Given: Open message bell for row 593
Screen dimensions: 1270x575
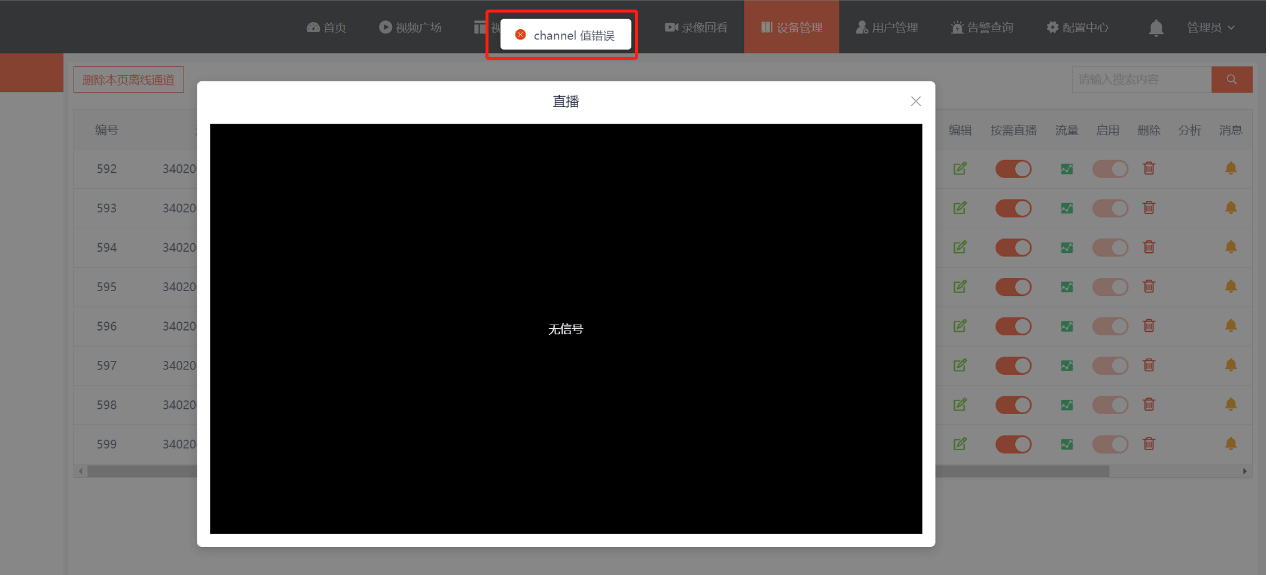Looking at the screenshot, I should pos(1231,207).
